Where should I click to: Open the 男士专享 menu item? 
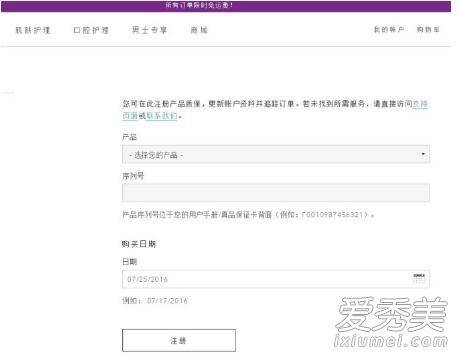149,30
